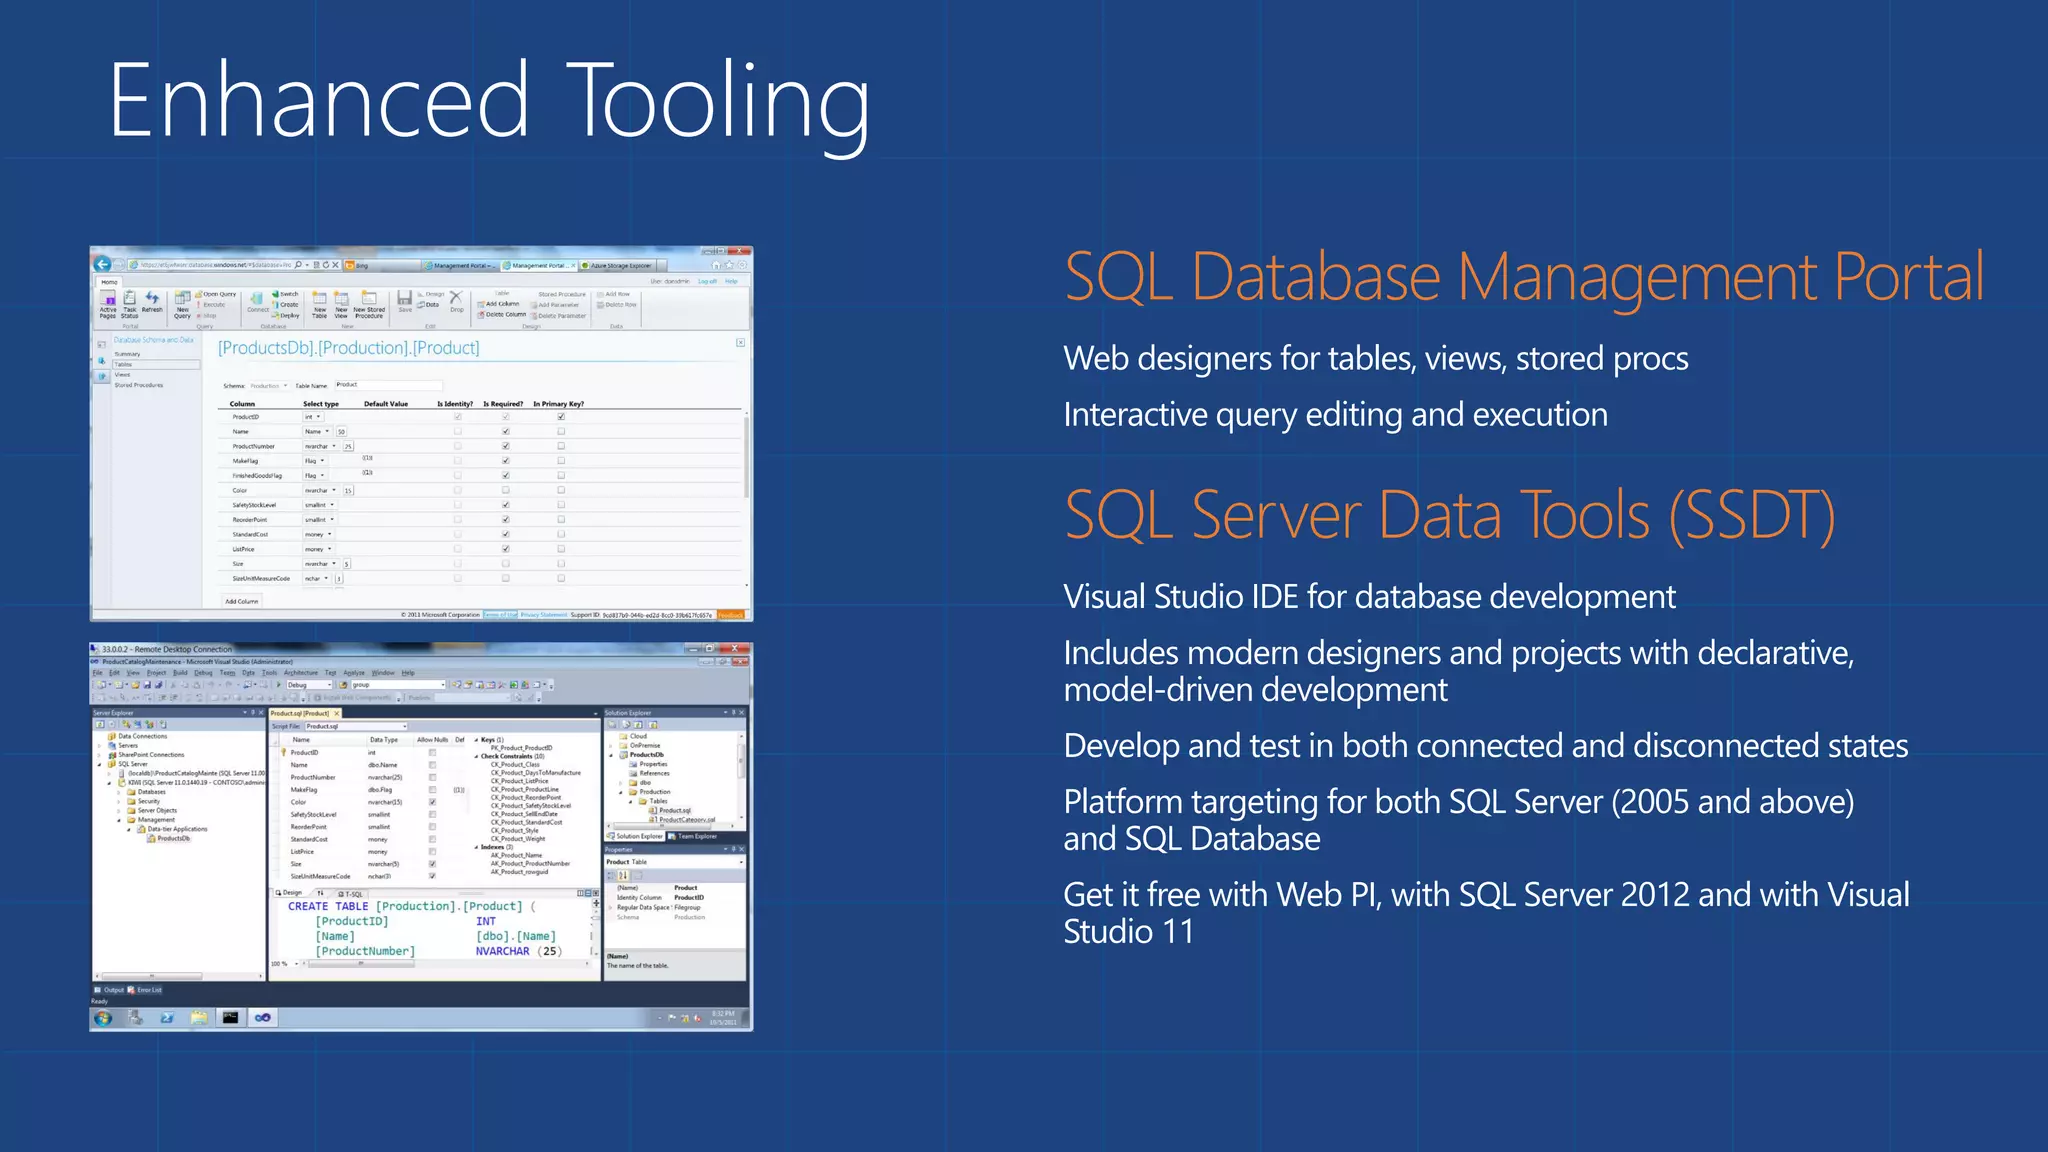The image size is (2048, 1152).
Task: Start a New Query in portal ribbon
Action: 183,304
